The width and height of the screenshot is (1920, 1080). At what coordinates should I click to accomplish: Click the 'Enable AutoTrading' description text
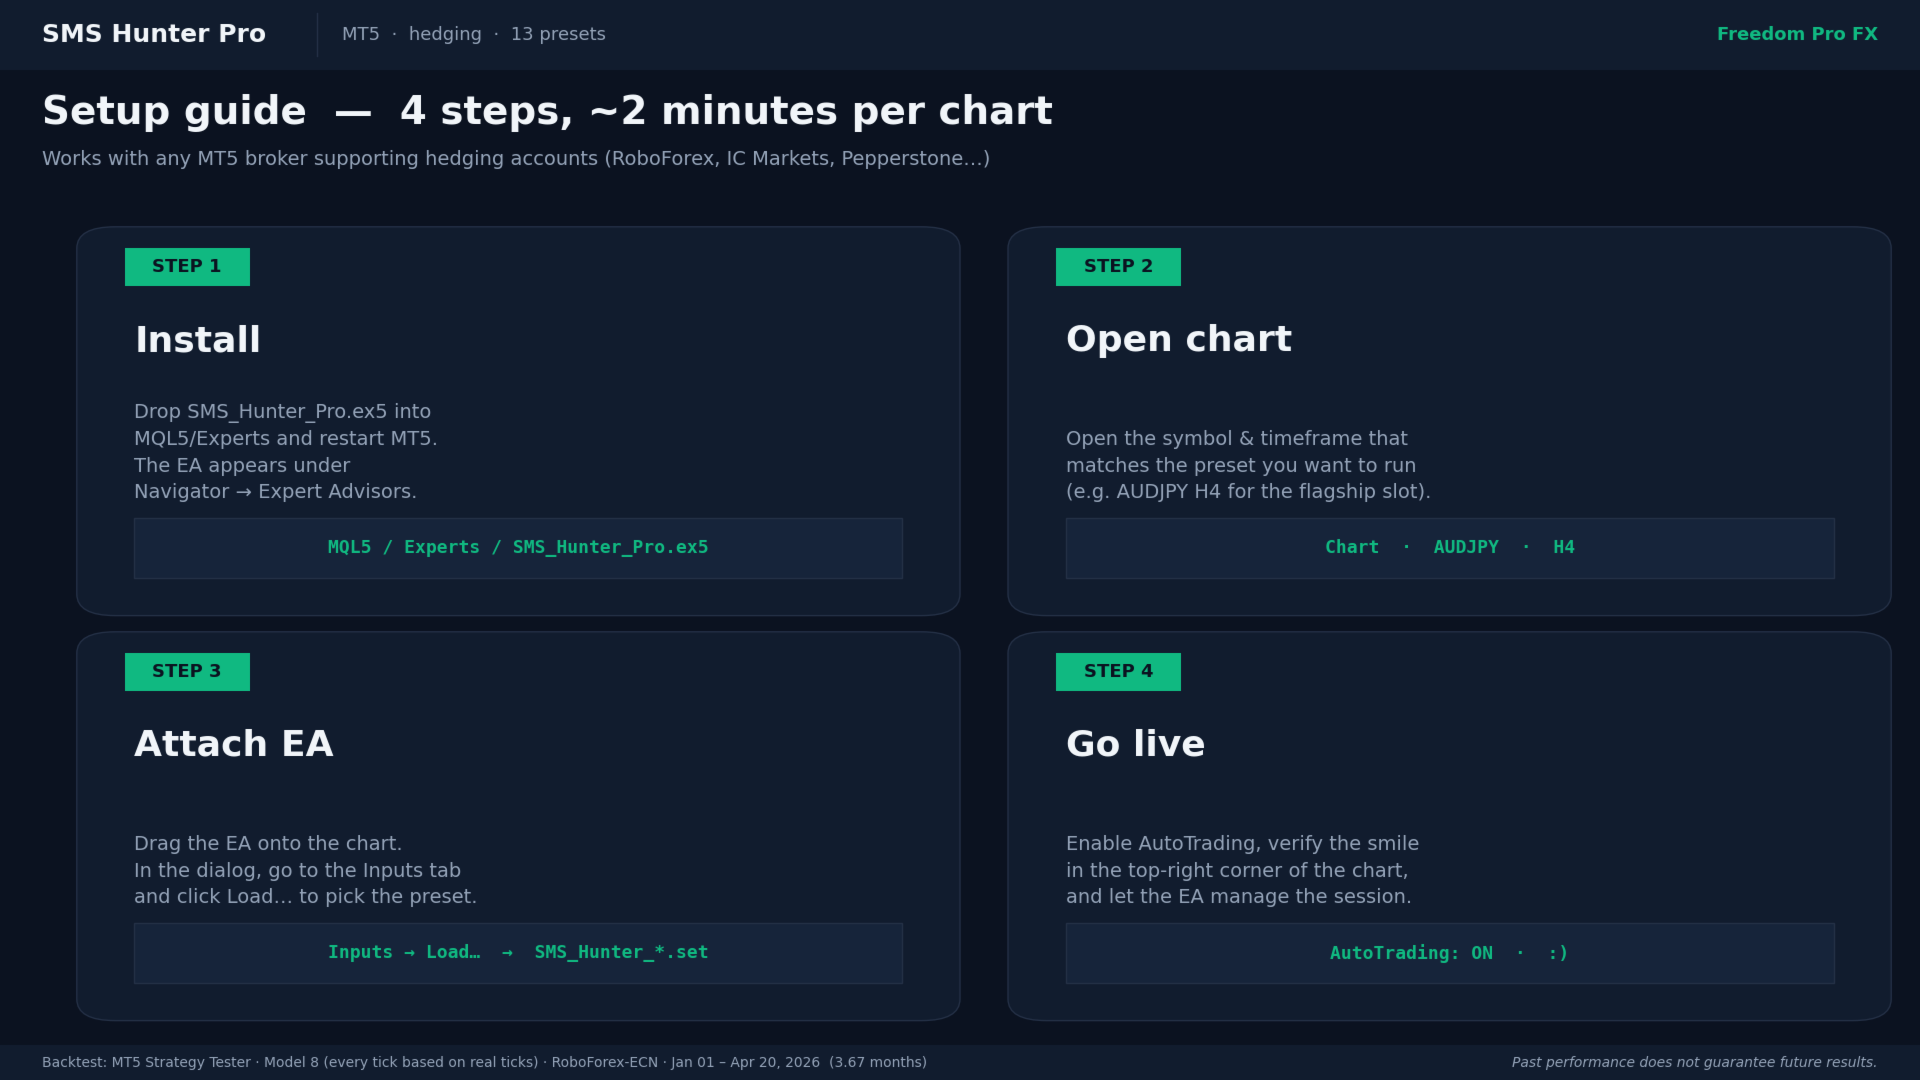[1241, 870]
